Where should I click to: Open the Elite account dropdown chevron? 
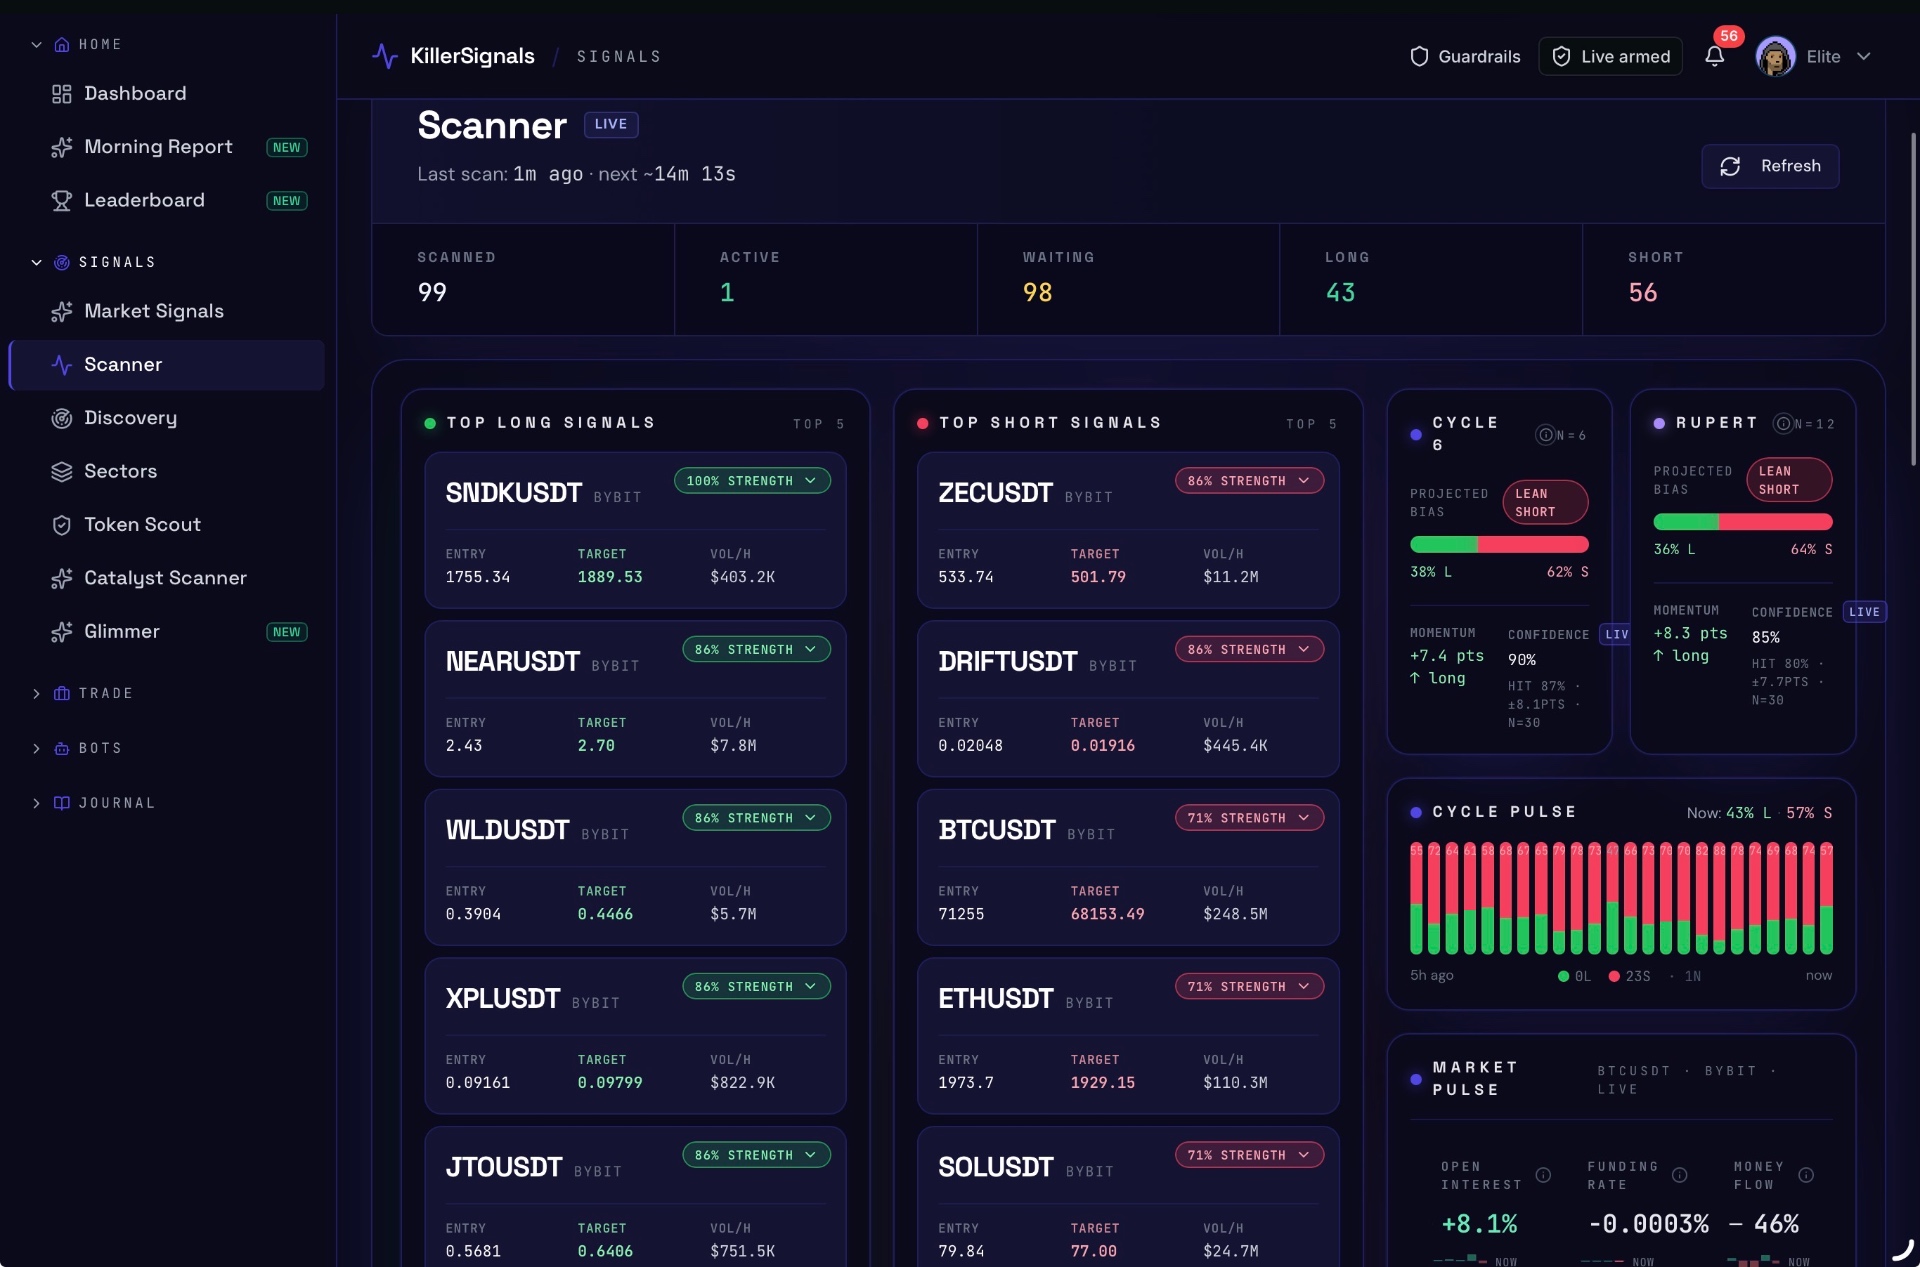[1863, 56]
